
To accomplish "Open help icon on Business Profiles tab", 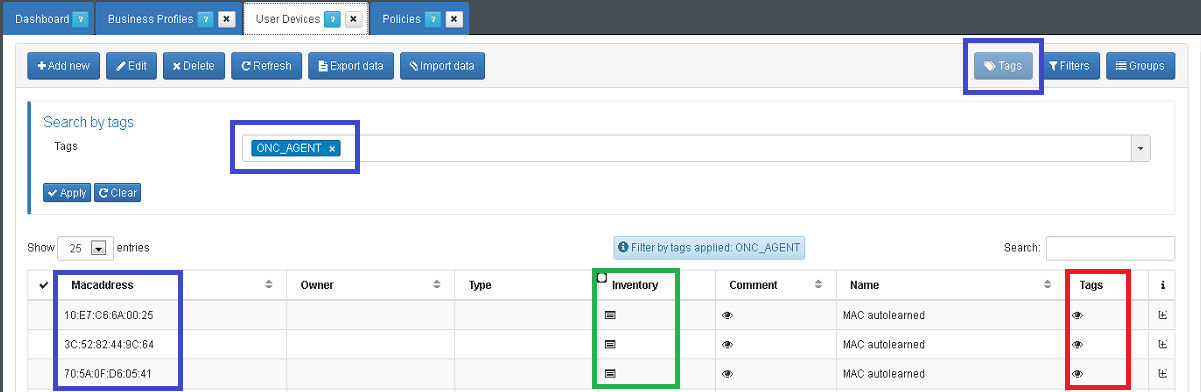I will [205, 19].
